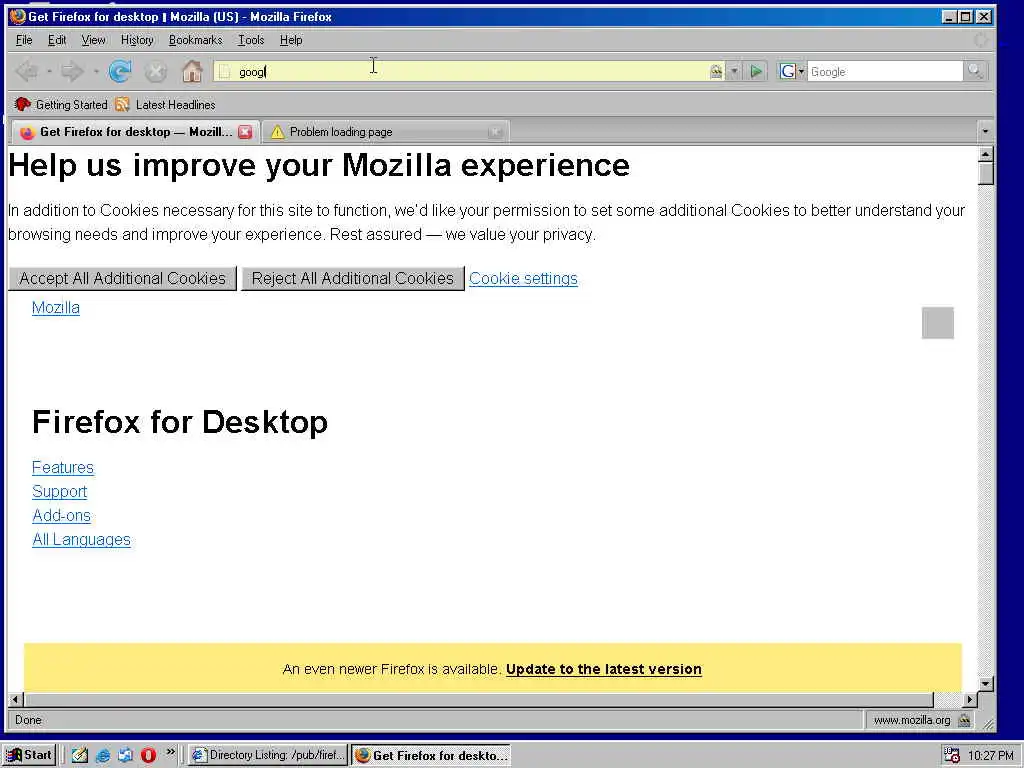Open the Support link

pyautogui.click(x=59, y=492)
